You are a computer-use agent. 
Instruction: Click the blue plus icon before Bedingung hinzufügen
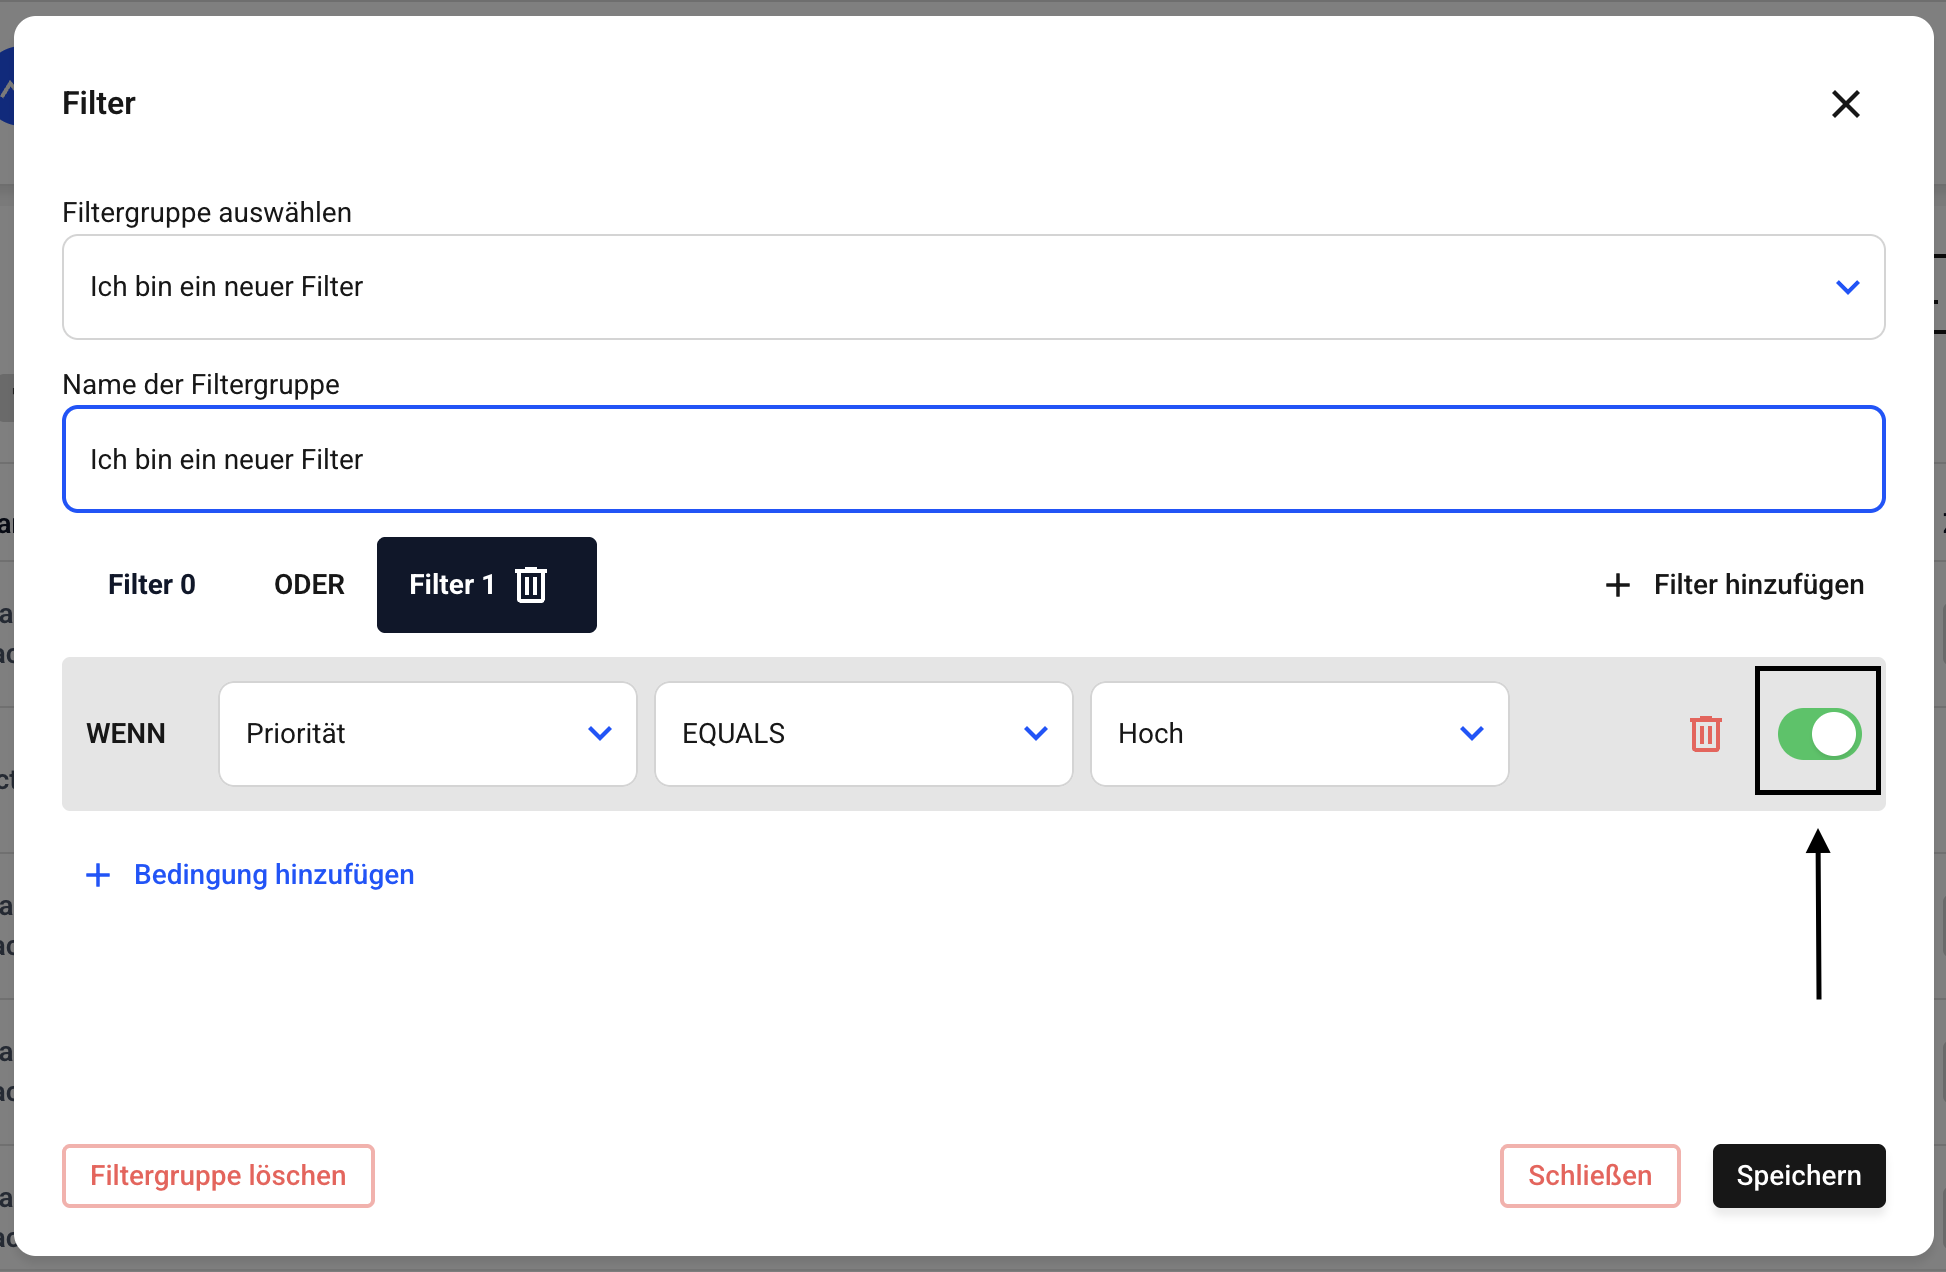[98, 875]
